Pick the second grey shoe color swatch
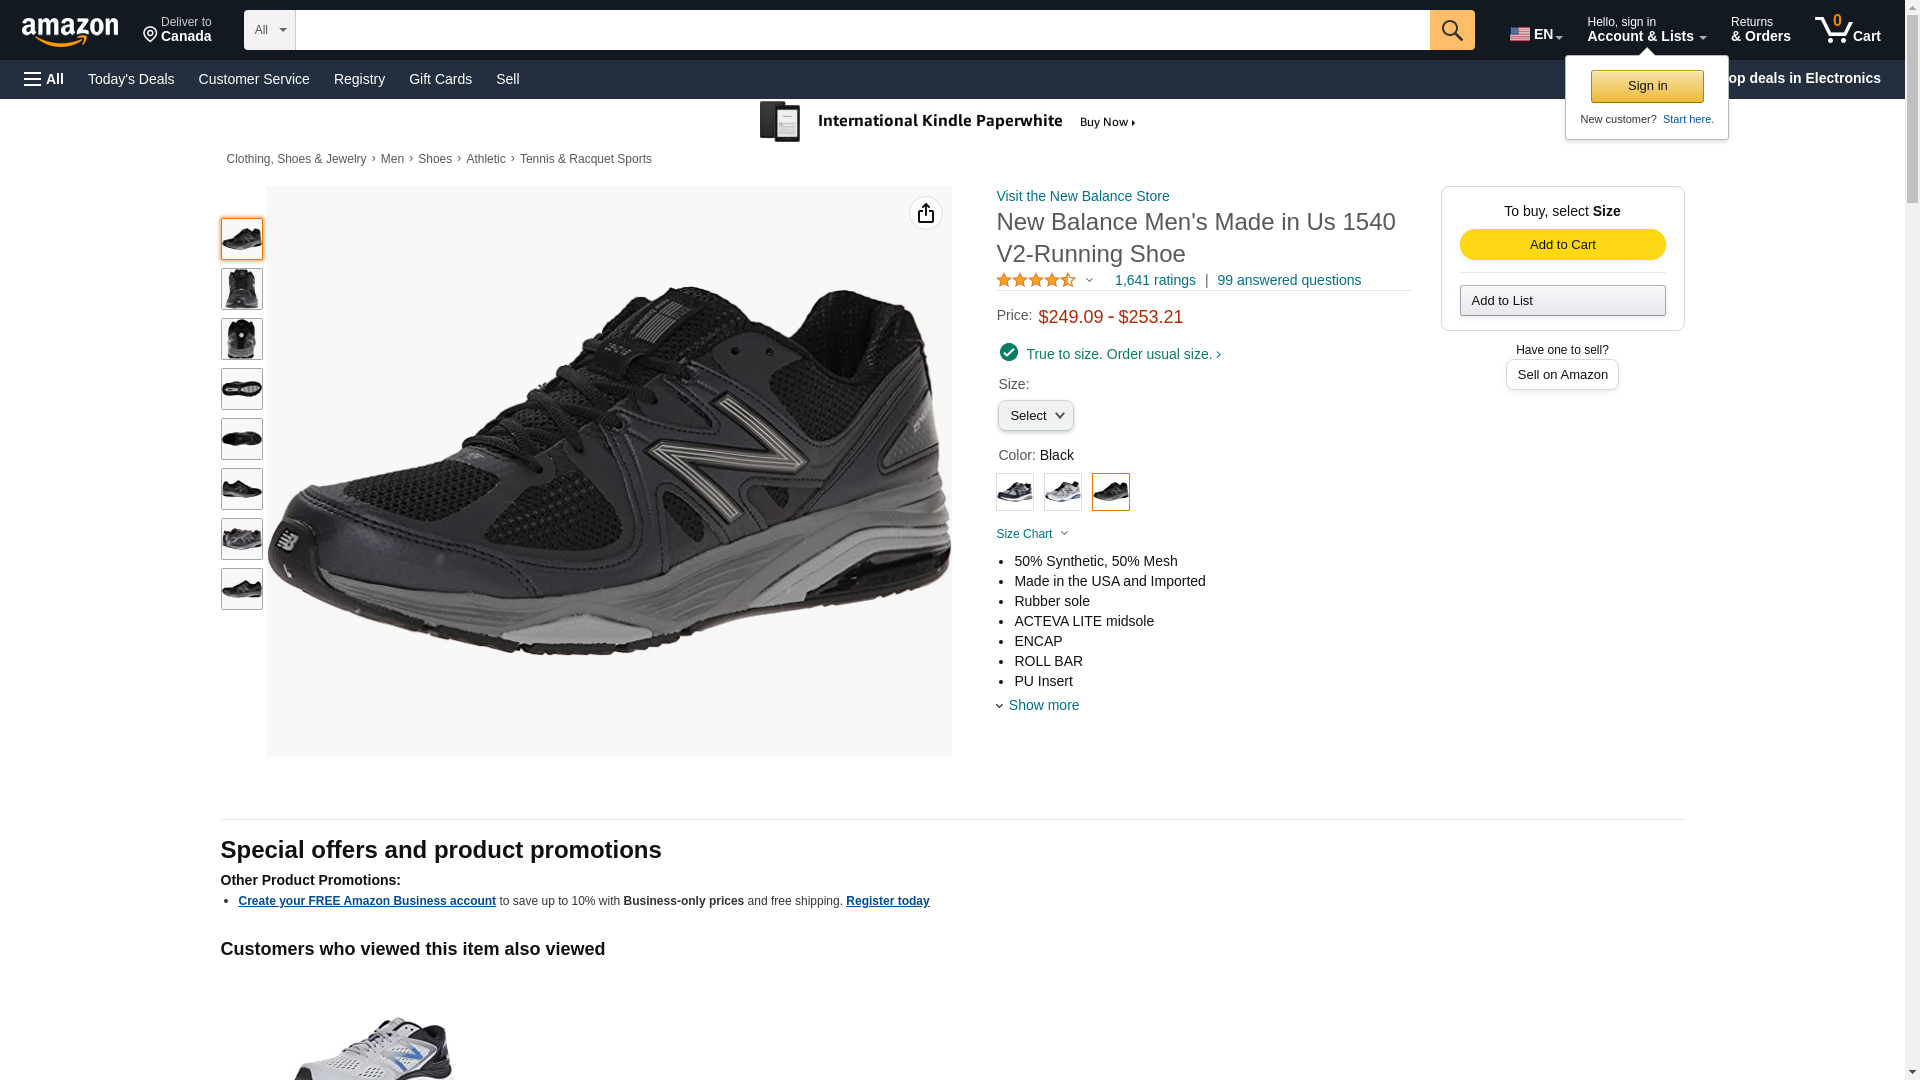 pyautogui.click(x=1062, y=492)
